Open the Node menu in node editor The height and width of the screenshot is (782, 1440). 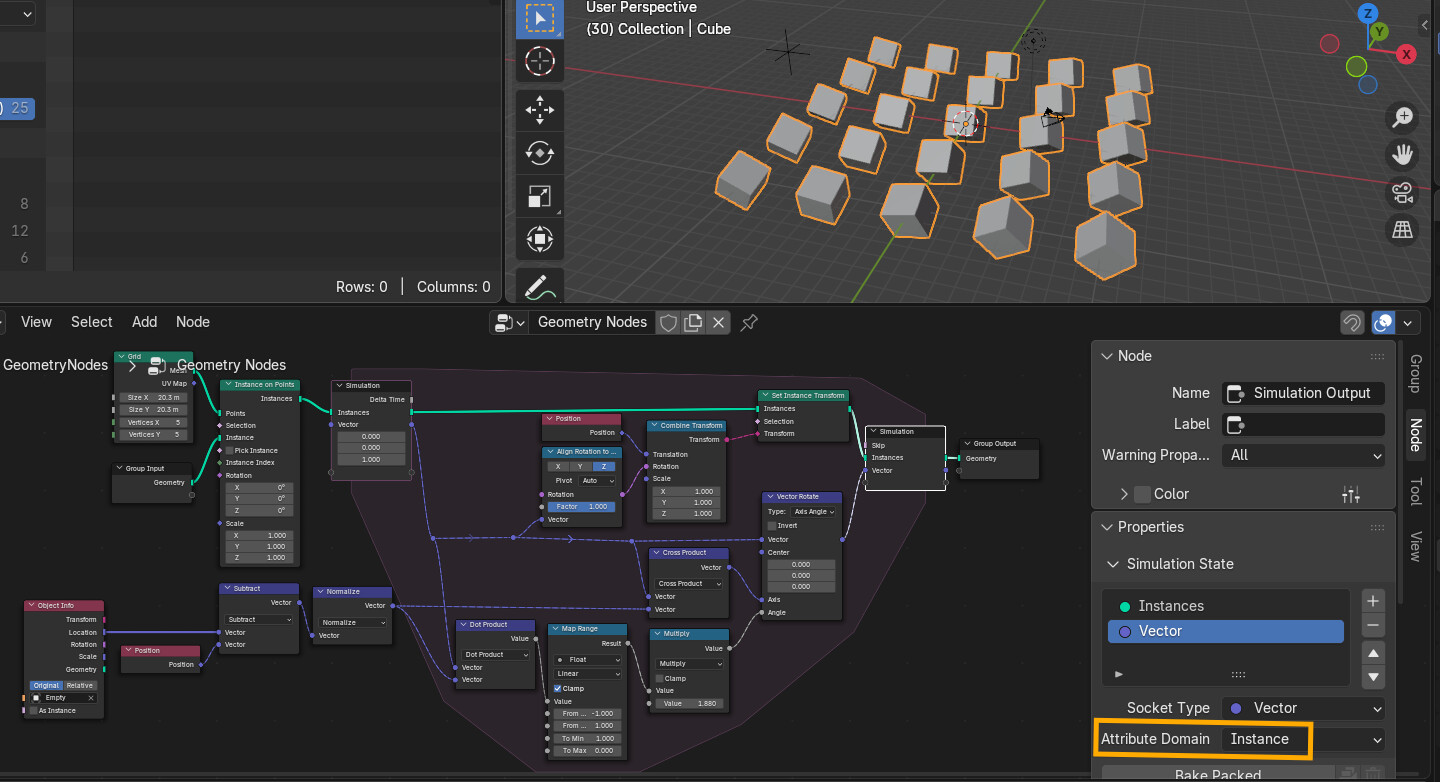pyautogui.click(x=193, y=322)
